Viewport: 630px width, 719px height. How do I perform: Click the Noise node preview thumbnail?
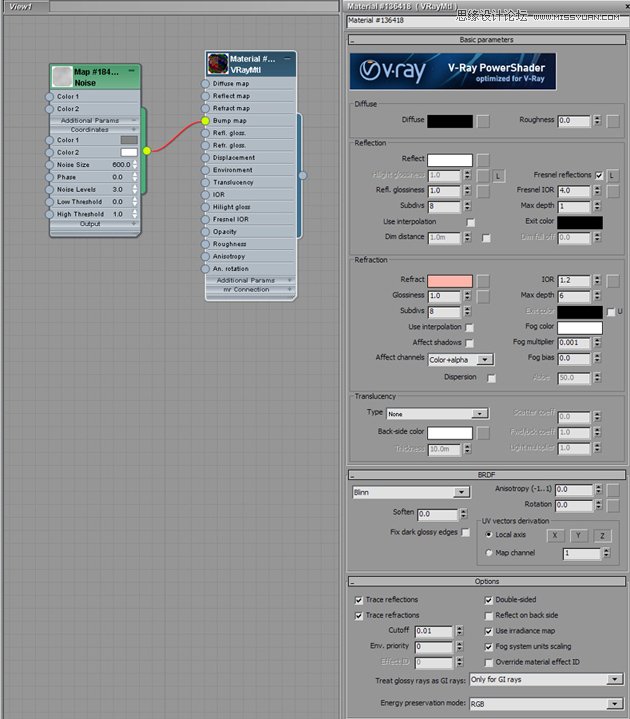[x=62, y=77]
